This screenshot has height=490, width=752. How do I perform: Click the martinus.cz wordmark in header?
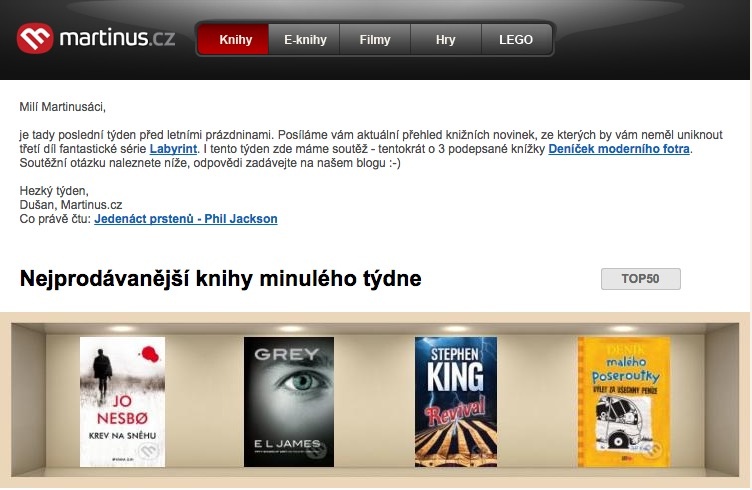(x=117, y=37)
